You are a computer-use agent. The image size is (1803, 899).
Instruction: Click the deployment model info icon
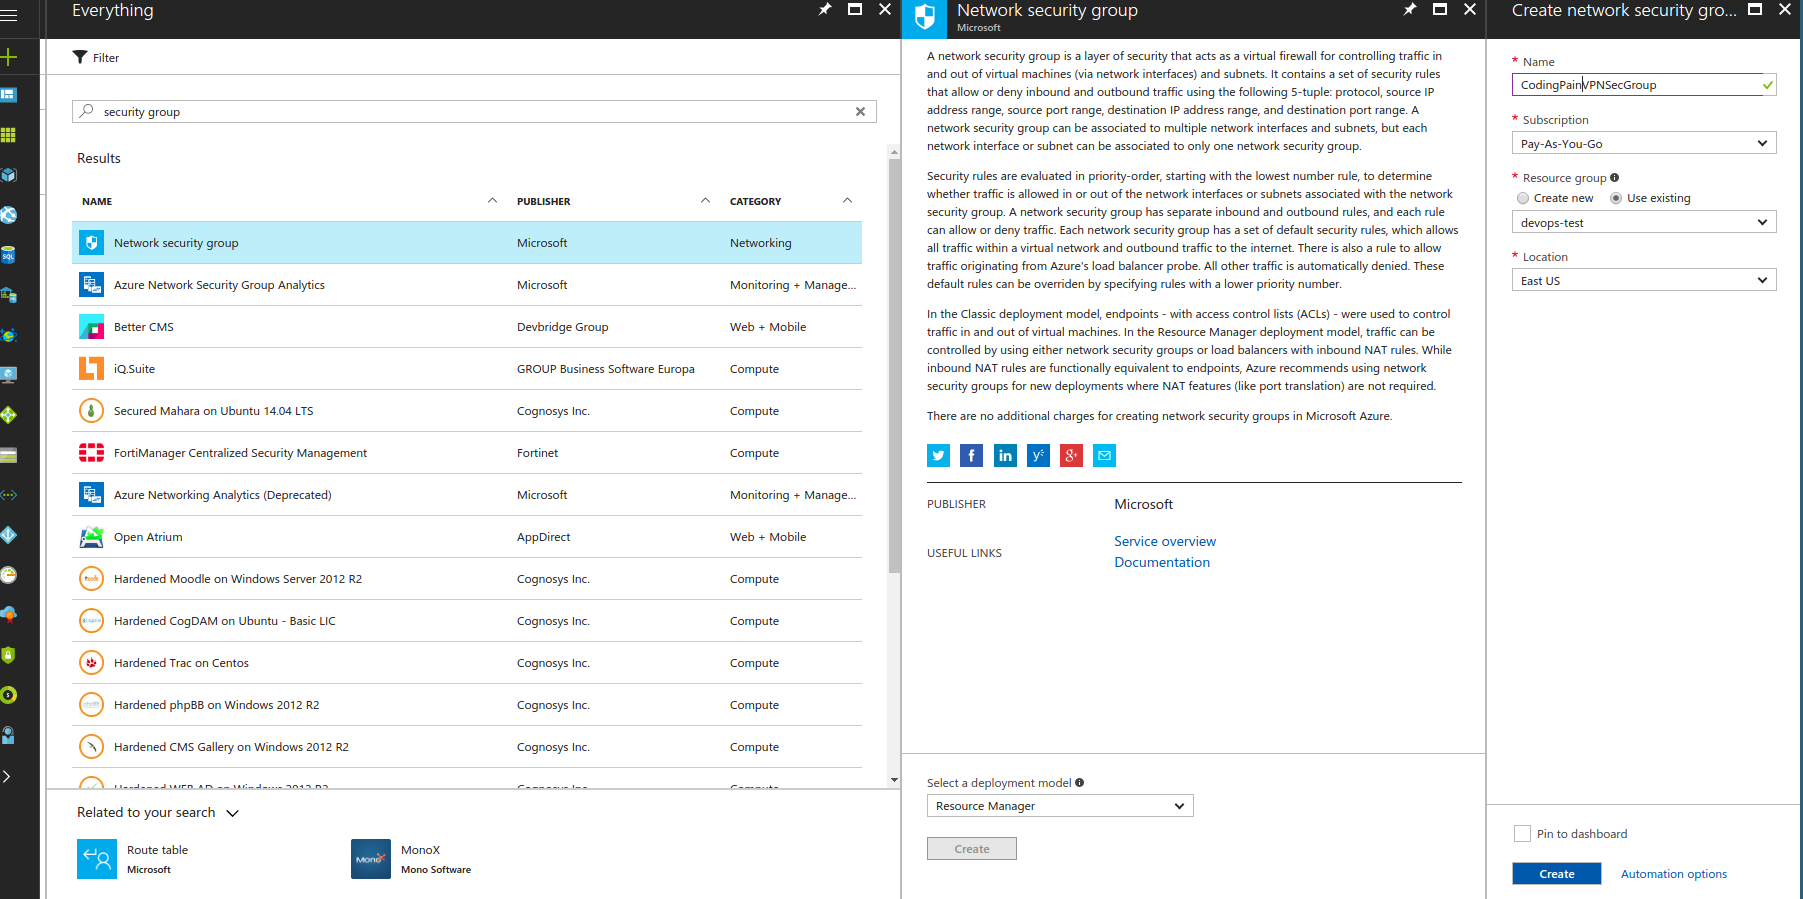tap(1079, 783)
